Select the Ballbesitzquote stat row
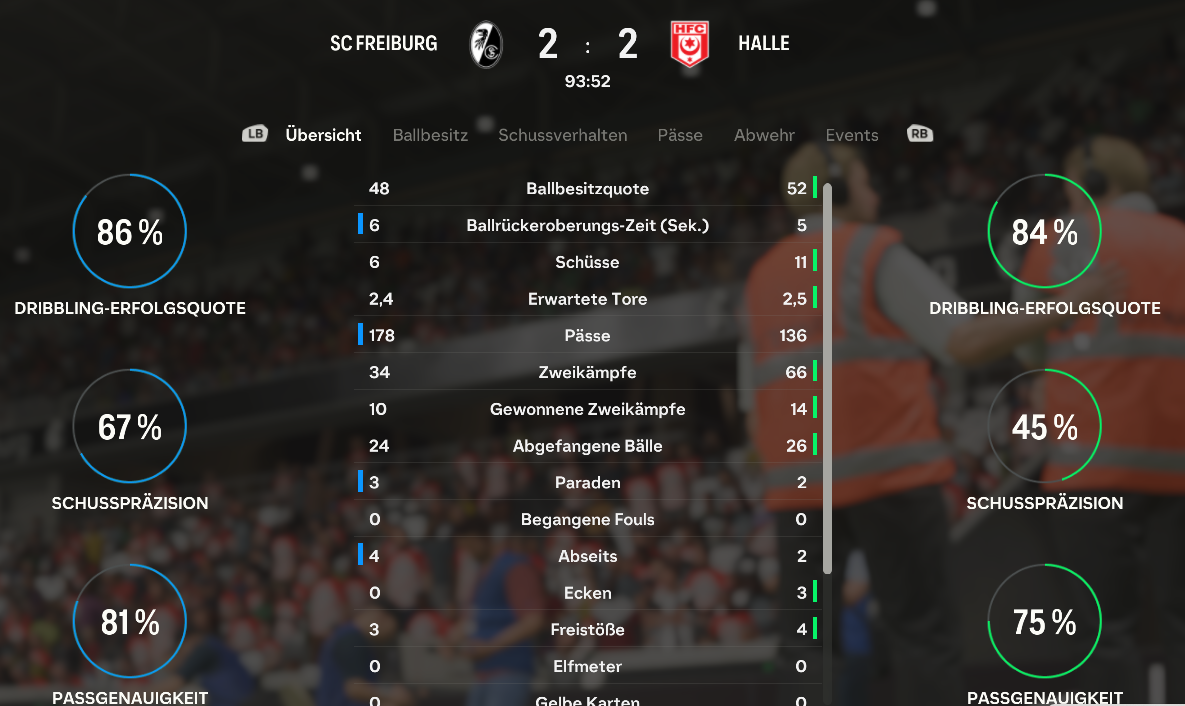The height and width of the screenshot is (706, 1185). click(588, 189)
